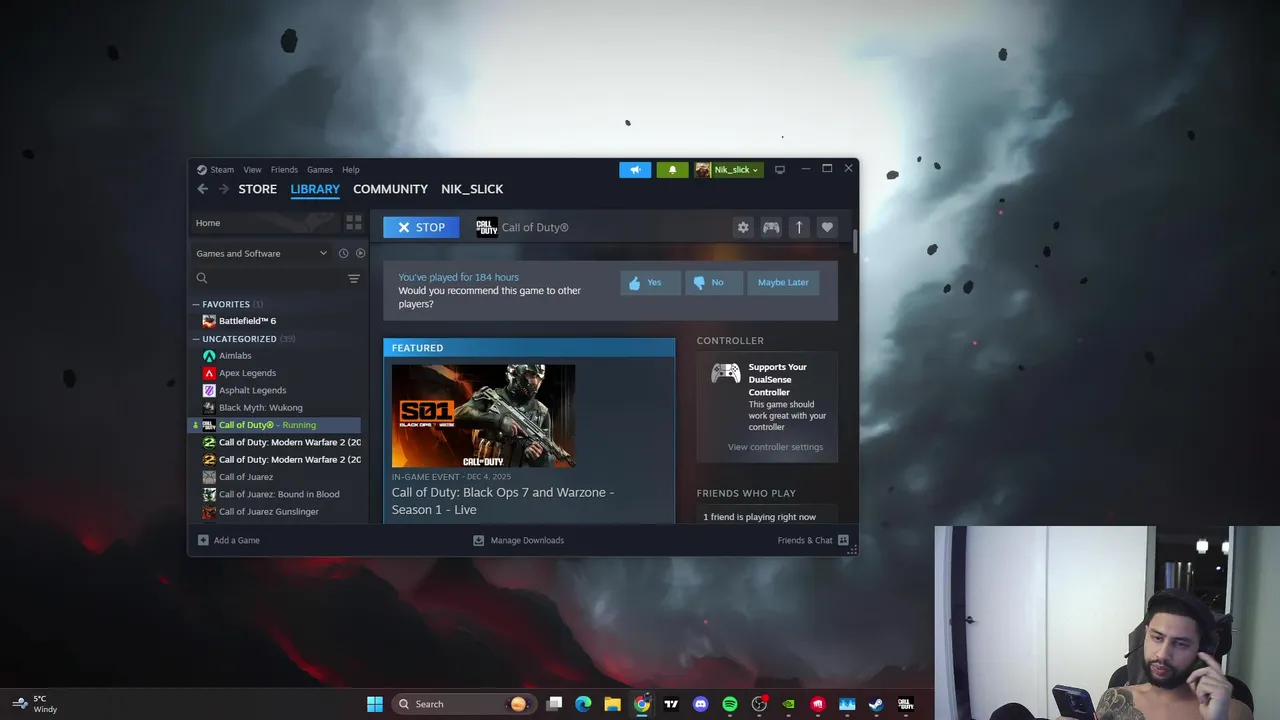Open Google Chrome from taskbar

point(642,704)
